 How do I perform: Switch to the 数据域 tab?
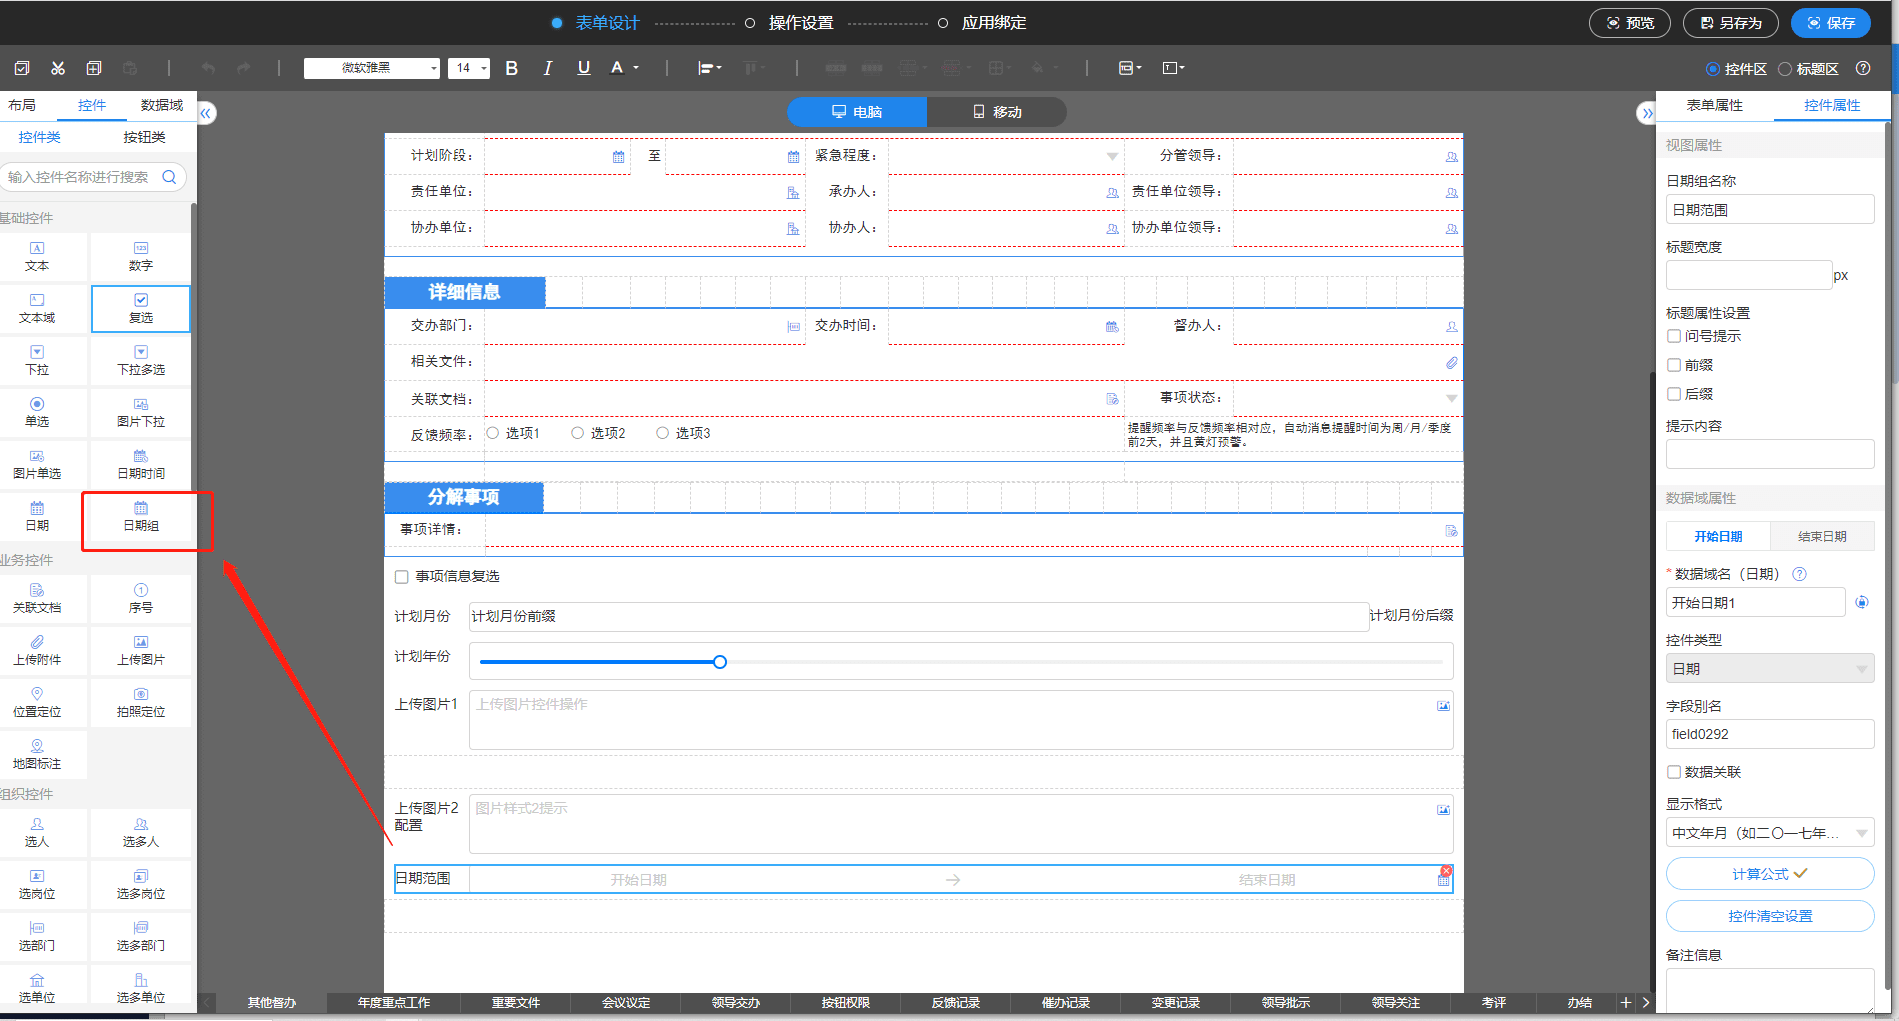pos(162,105)
